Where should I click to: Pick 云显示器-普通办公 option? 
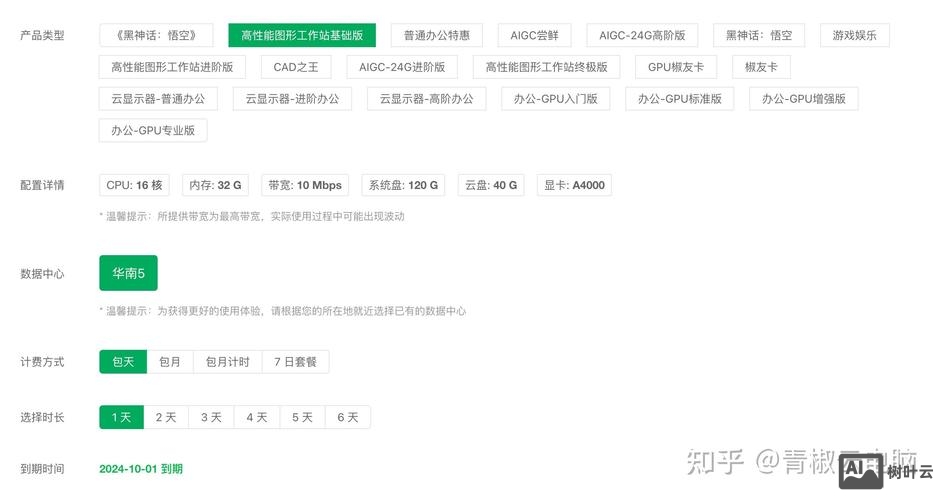tap(158, 99)
